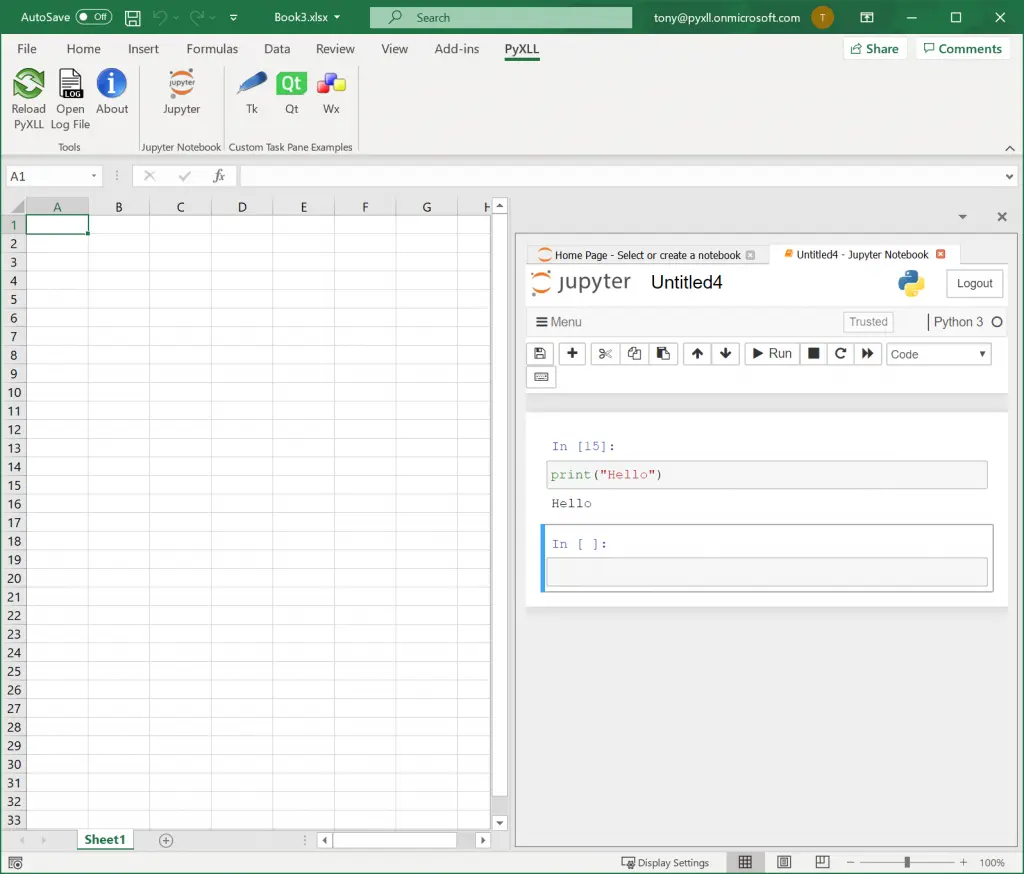Open the File tab

pos(27,49)
